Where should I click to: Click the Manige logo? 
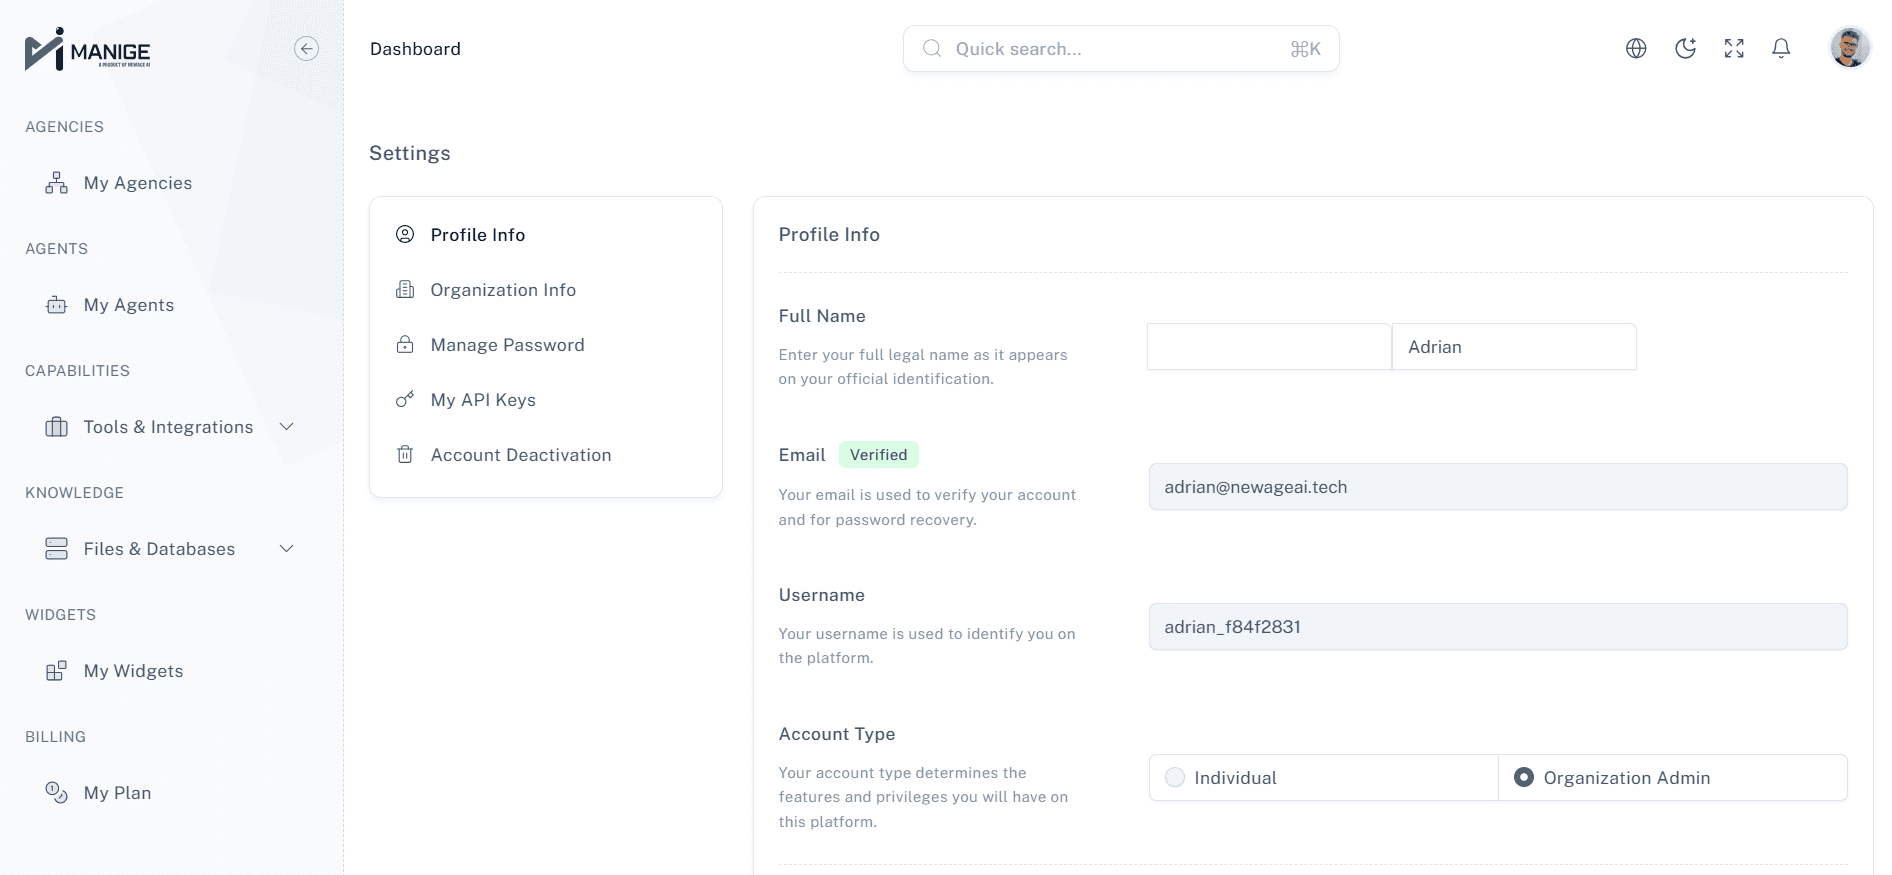click(x=88, y=49)
